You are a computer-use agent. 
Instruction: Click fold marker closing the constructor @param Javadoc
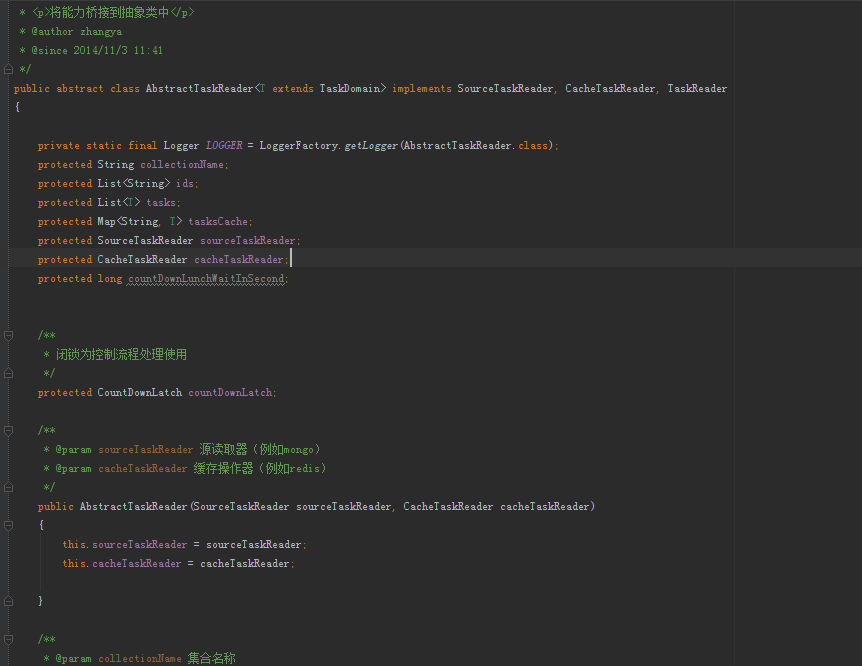click(8, 487)
